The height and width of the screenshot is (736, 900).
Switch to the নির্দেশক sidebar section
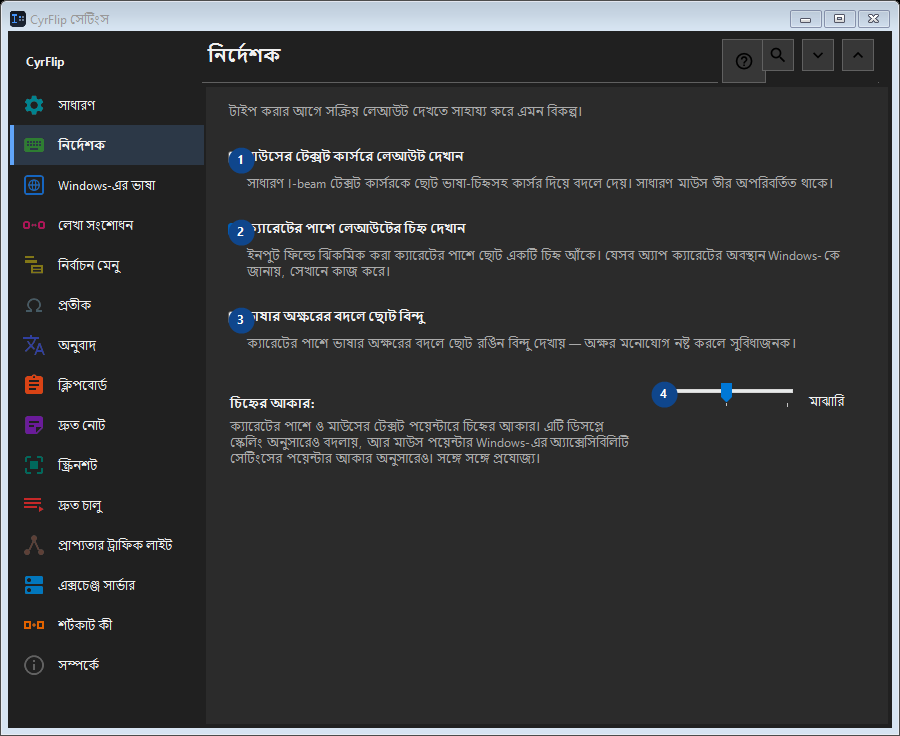point(107,145)
